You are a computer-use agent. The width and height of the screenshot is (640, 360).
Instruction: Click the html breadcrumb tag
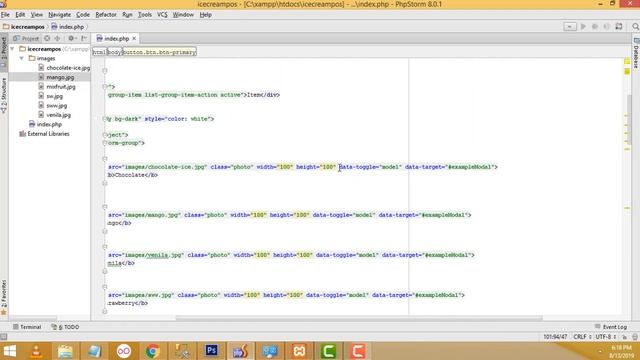tap(99, 52)
